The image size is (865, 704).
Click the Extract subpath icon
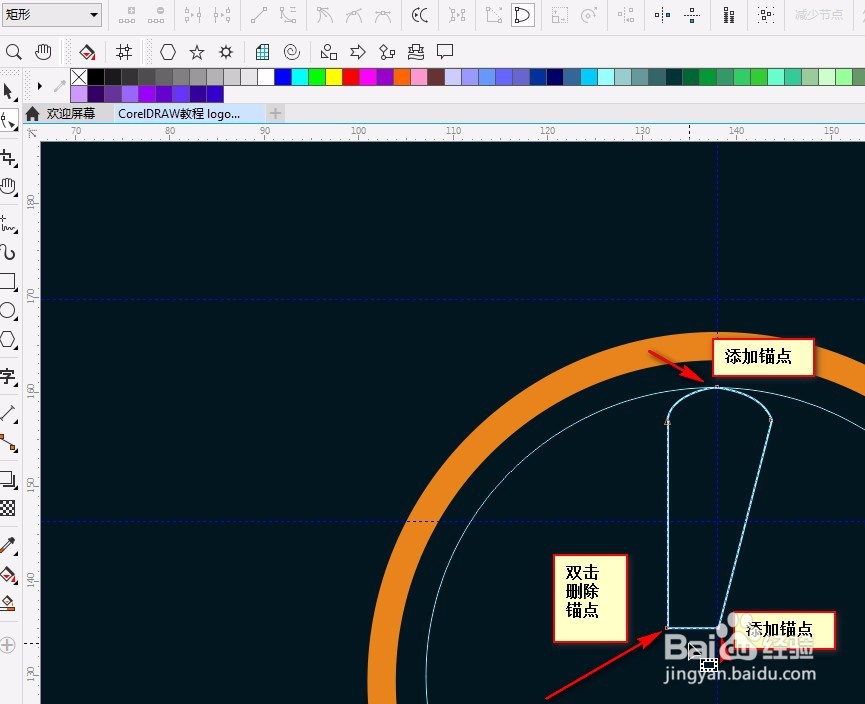click(457, 15)
